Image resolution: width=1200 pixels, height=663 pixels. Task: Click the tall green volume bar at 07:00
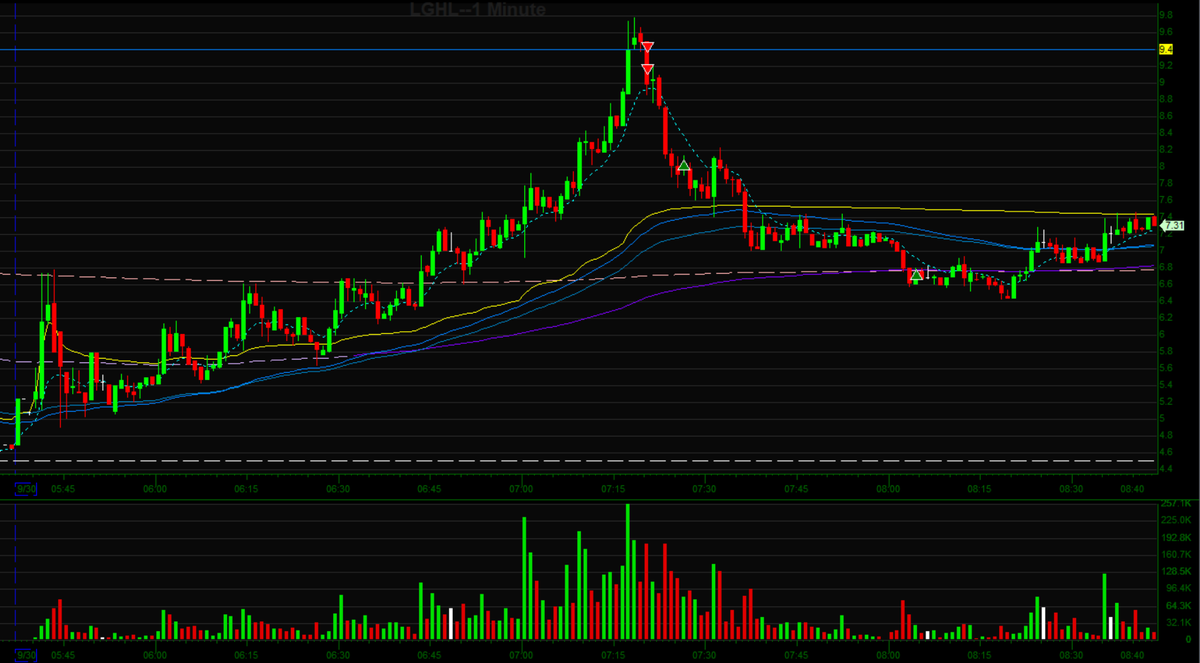pyautogui.click(x=524, y=578)
